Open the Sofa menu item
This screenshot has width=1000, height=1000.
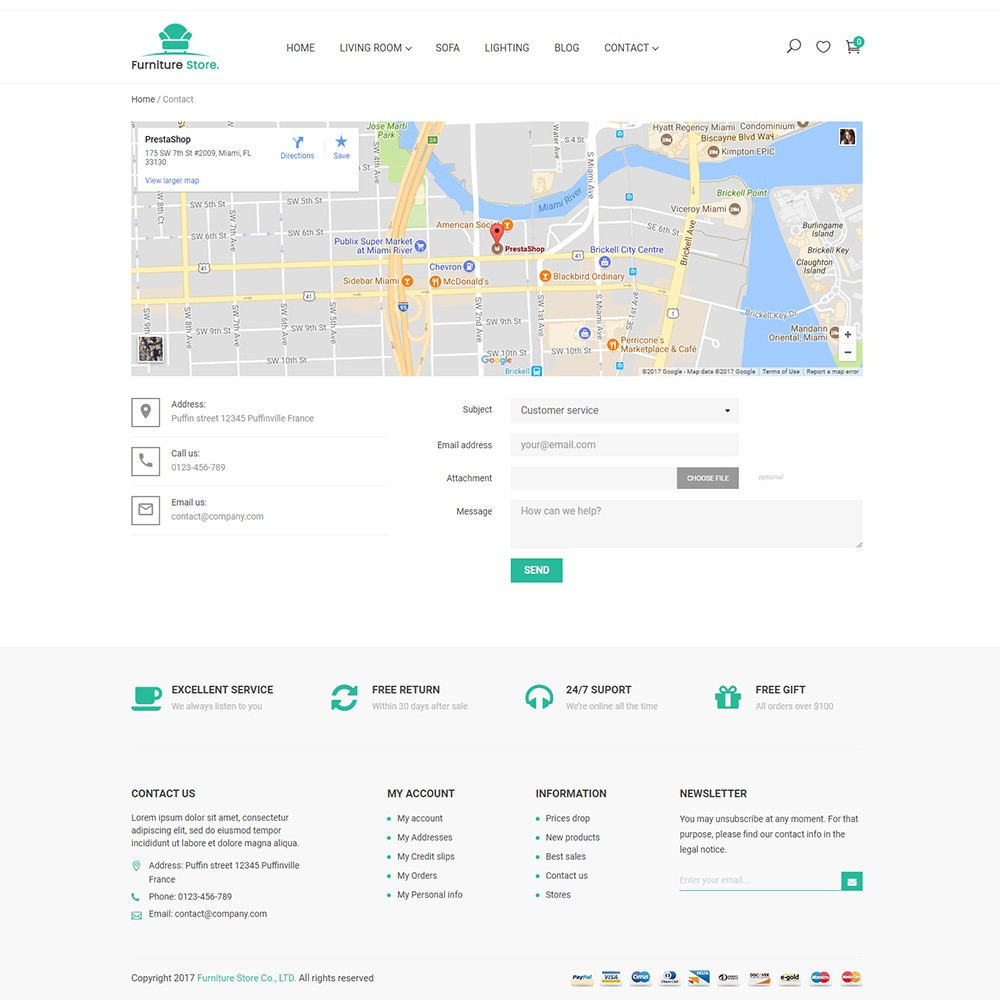pos(448,48)
